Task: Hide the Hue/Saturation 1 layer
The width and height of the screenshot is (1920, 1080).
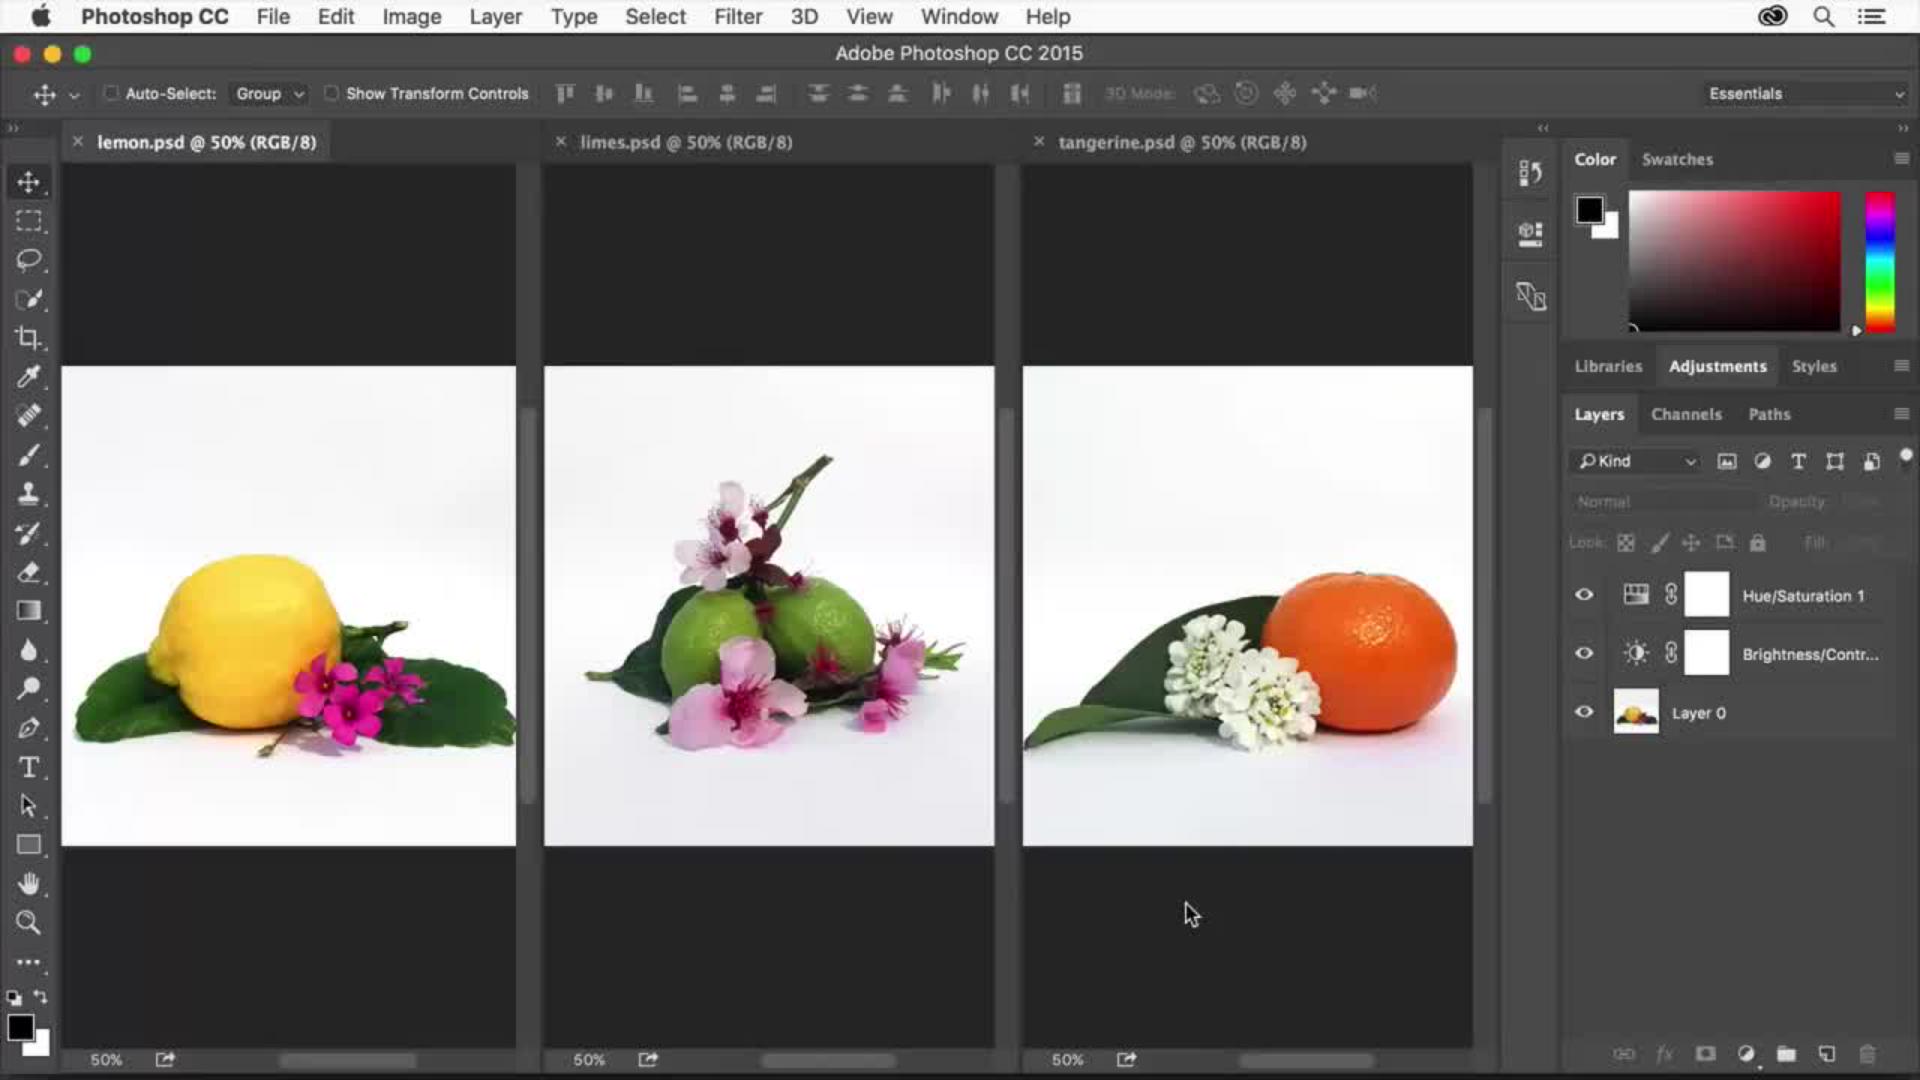Action: [1584, 595]
